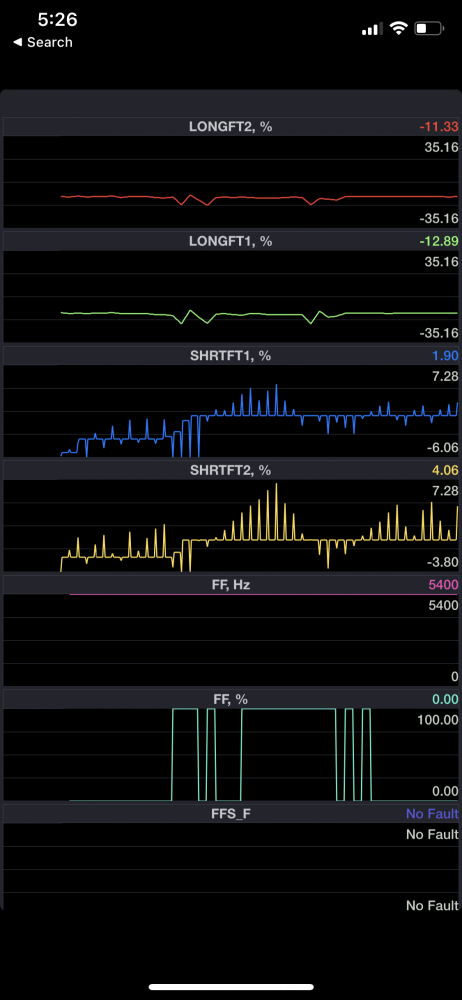Tap the battery status icon
Viewport: 462px width, 1000px height.
point(429,28)
